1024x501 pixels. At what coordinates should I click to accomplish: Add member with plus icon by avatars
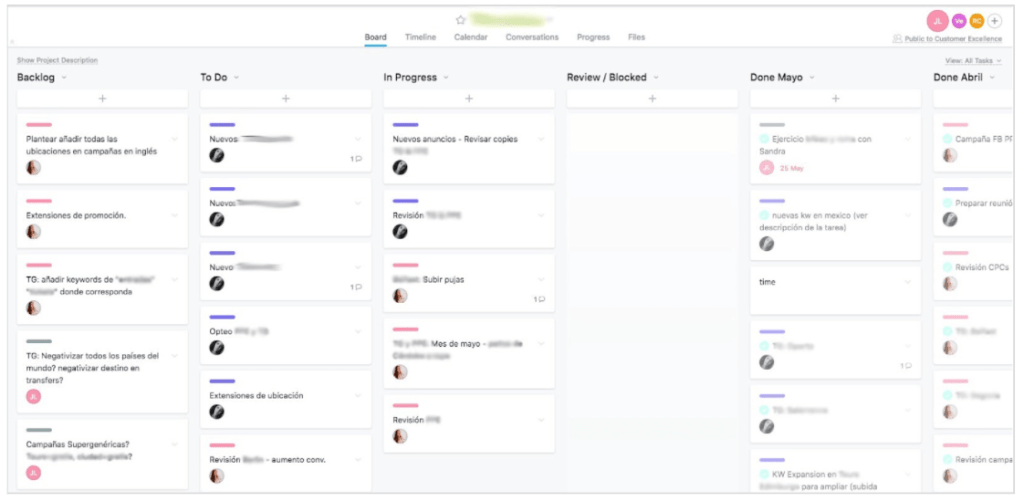coord(994,21)
